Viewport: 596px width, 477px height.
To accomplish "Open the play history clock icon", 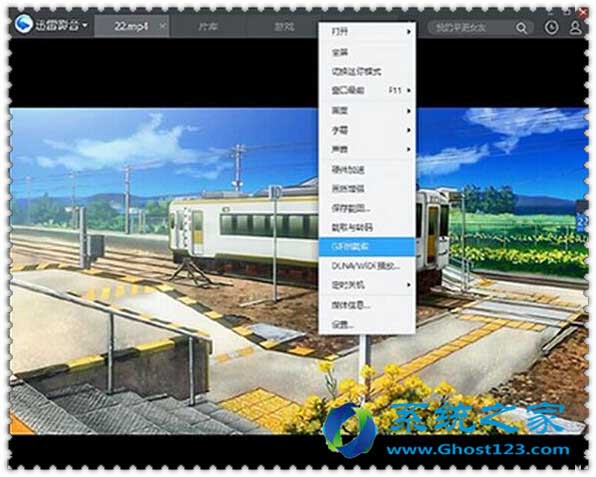I will (551, 27).
